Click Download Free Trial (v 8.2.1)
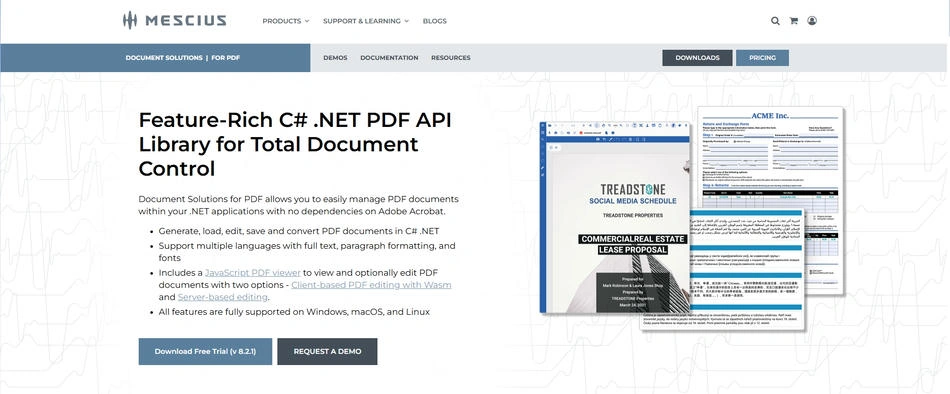The width and height of the screenshot is (950, 394). [205, 352]
